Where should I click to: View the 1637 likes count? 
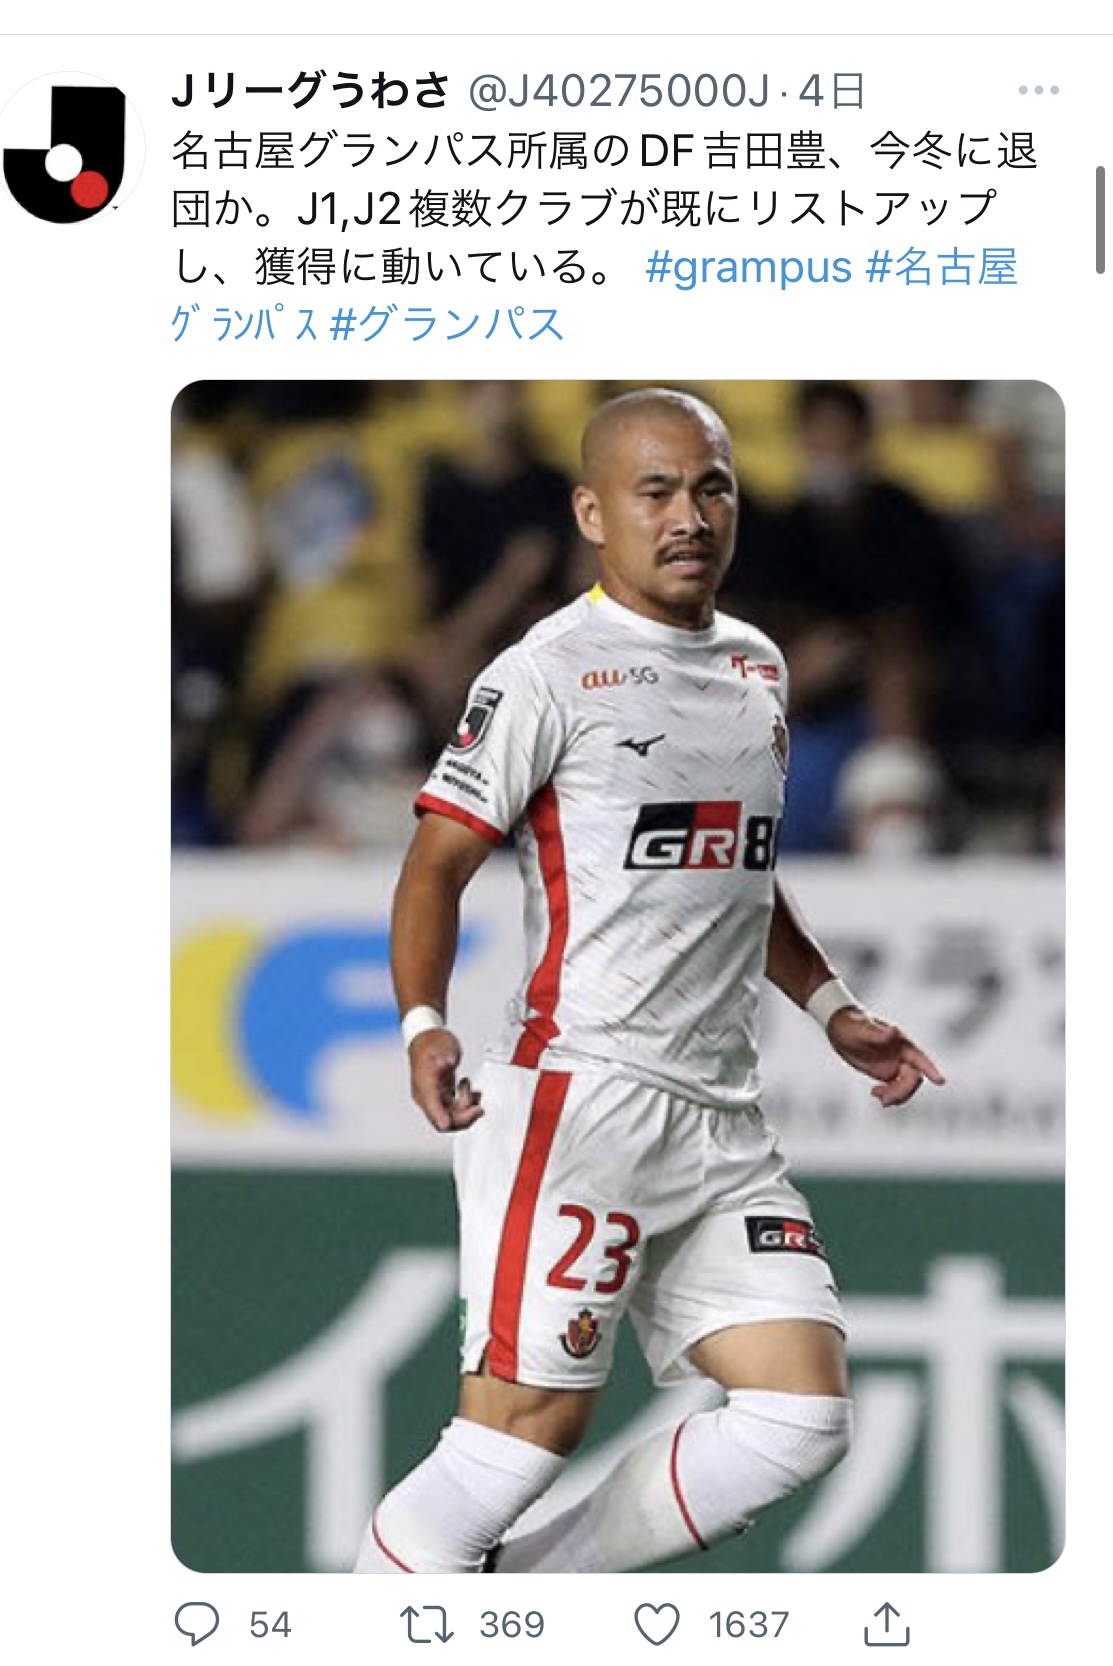pos(749,1624)
